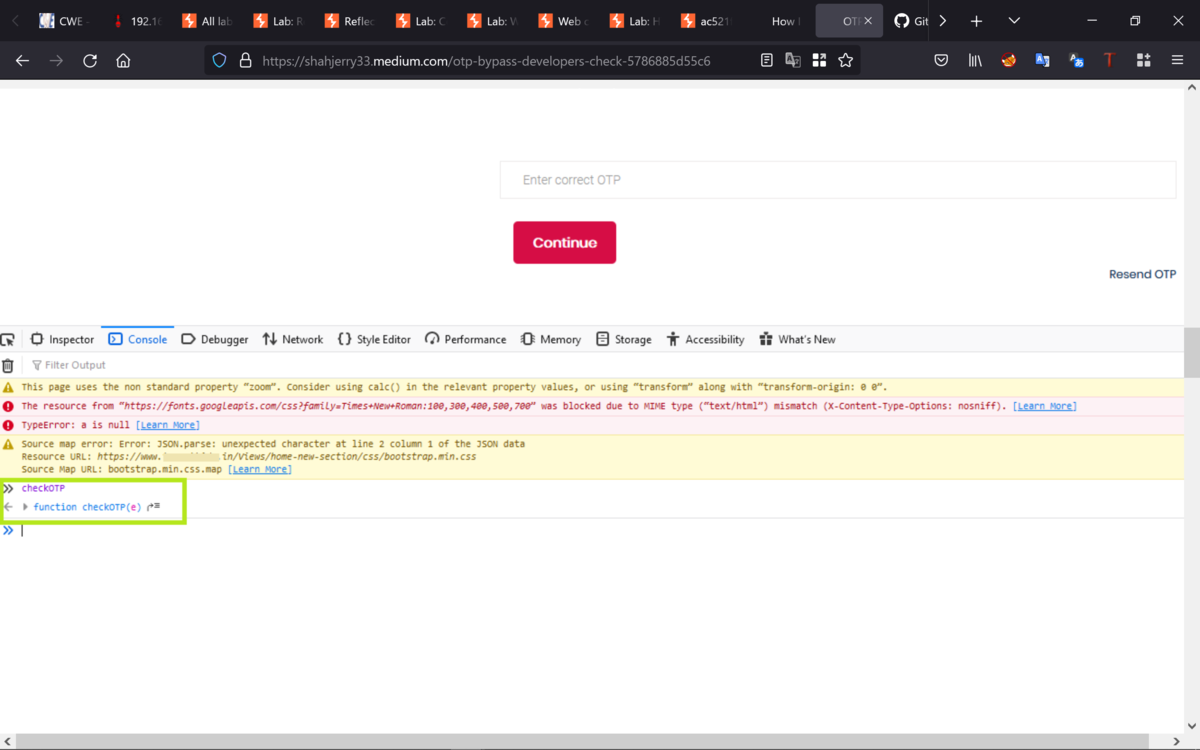This screenshot has height=750, width=1200.
Task: Open the tracking protection shield icon
Action: [220, 61]
